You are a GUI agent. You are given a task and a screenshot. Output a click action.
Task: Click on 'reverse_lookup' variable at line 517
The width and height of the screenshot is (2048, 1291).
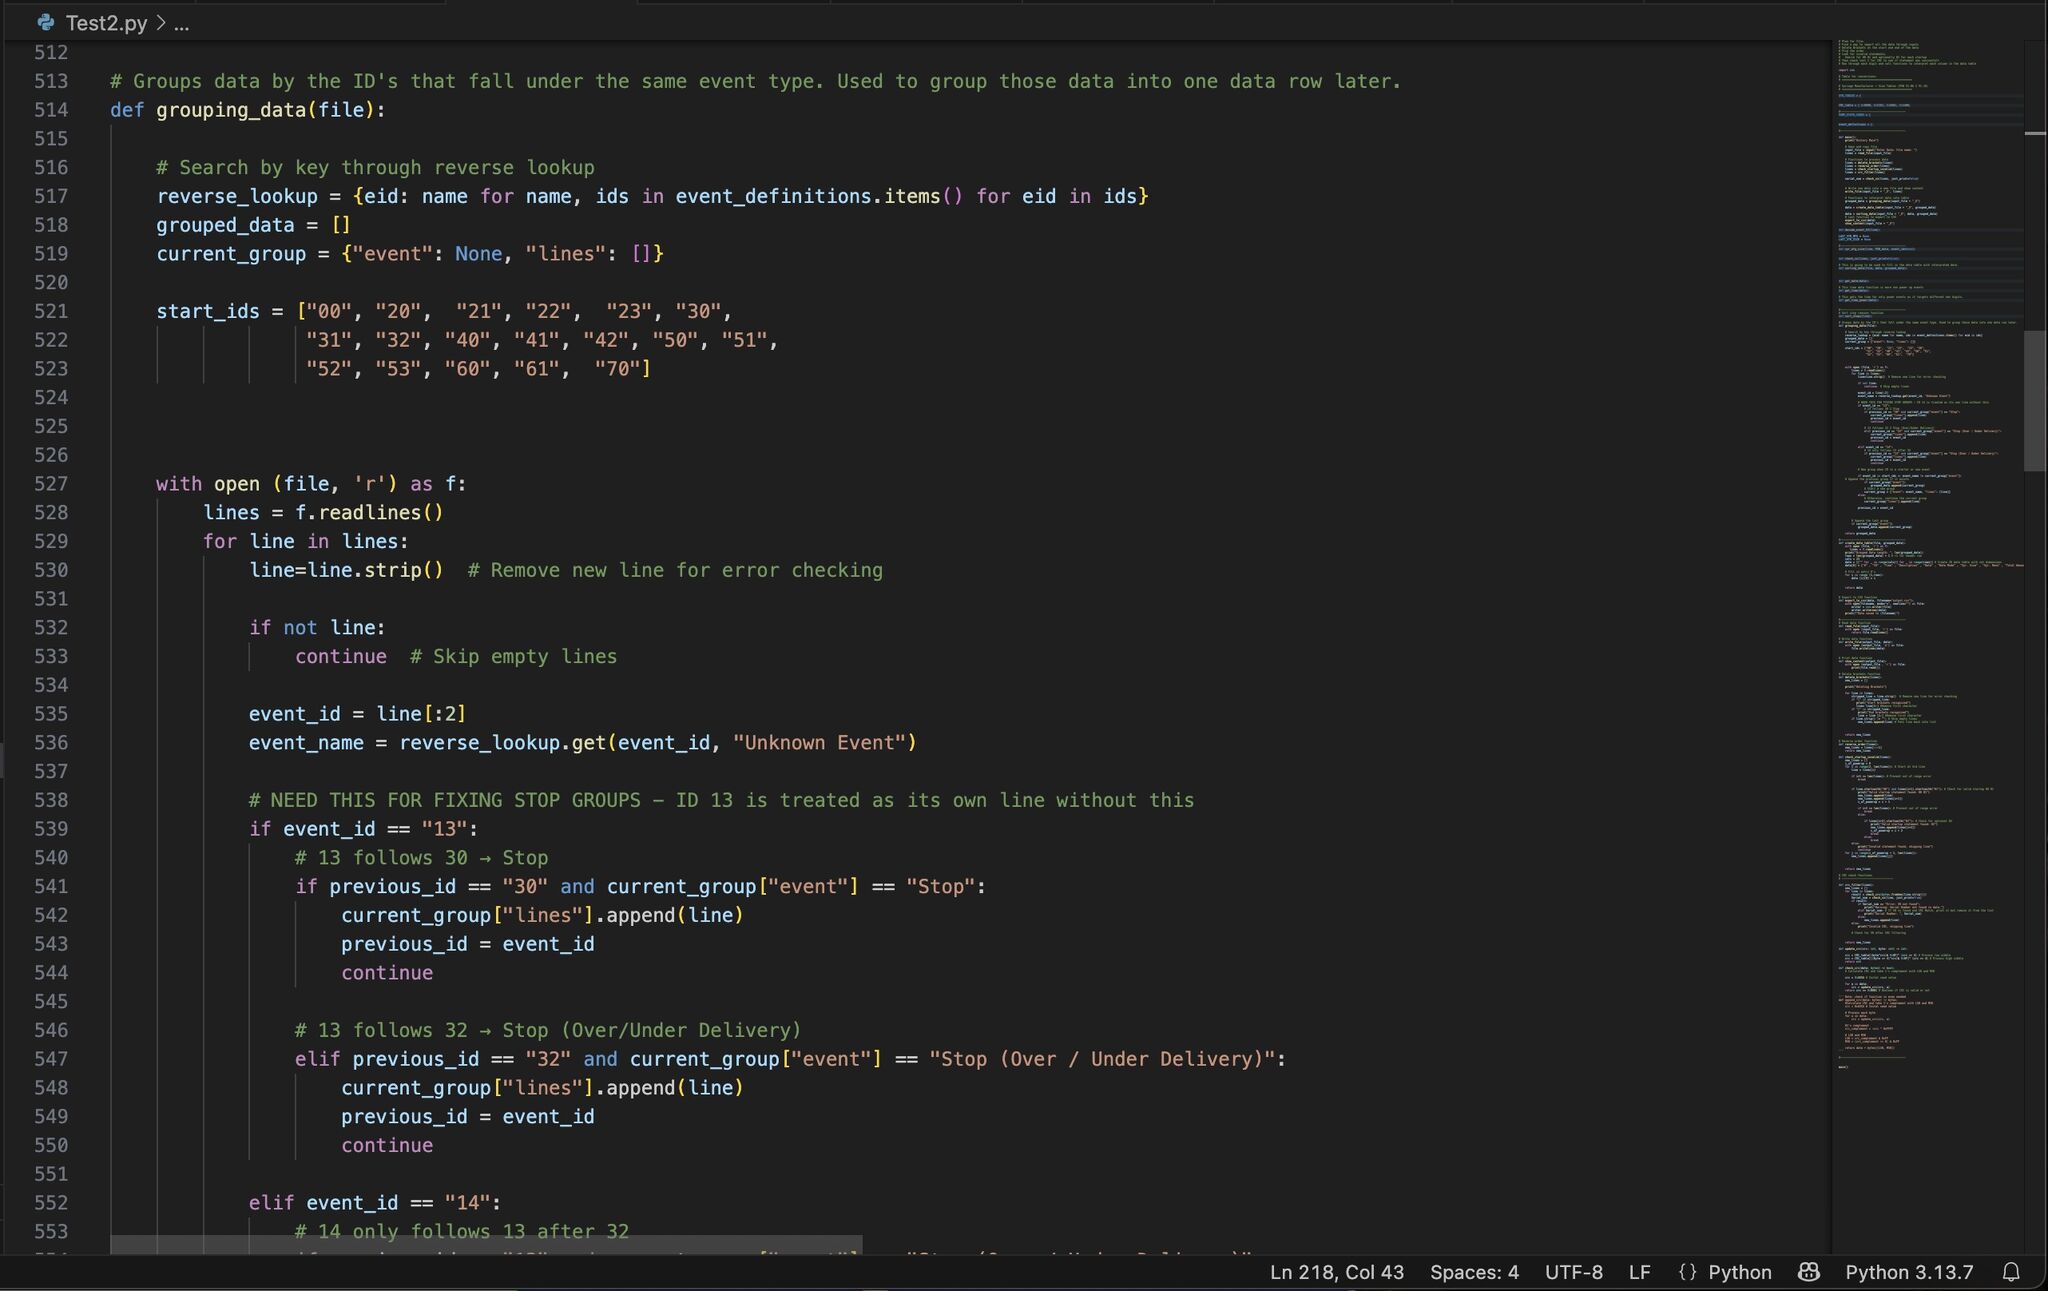(237, 196)
